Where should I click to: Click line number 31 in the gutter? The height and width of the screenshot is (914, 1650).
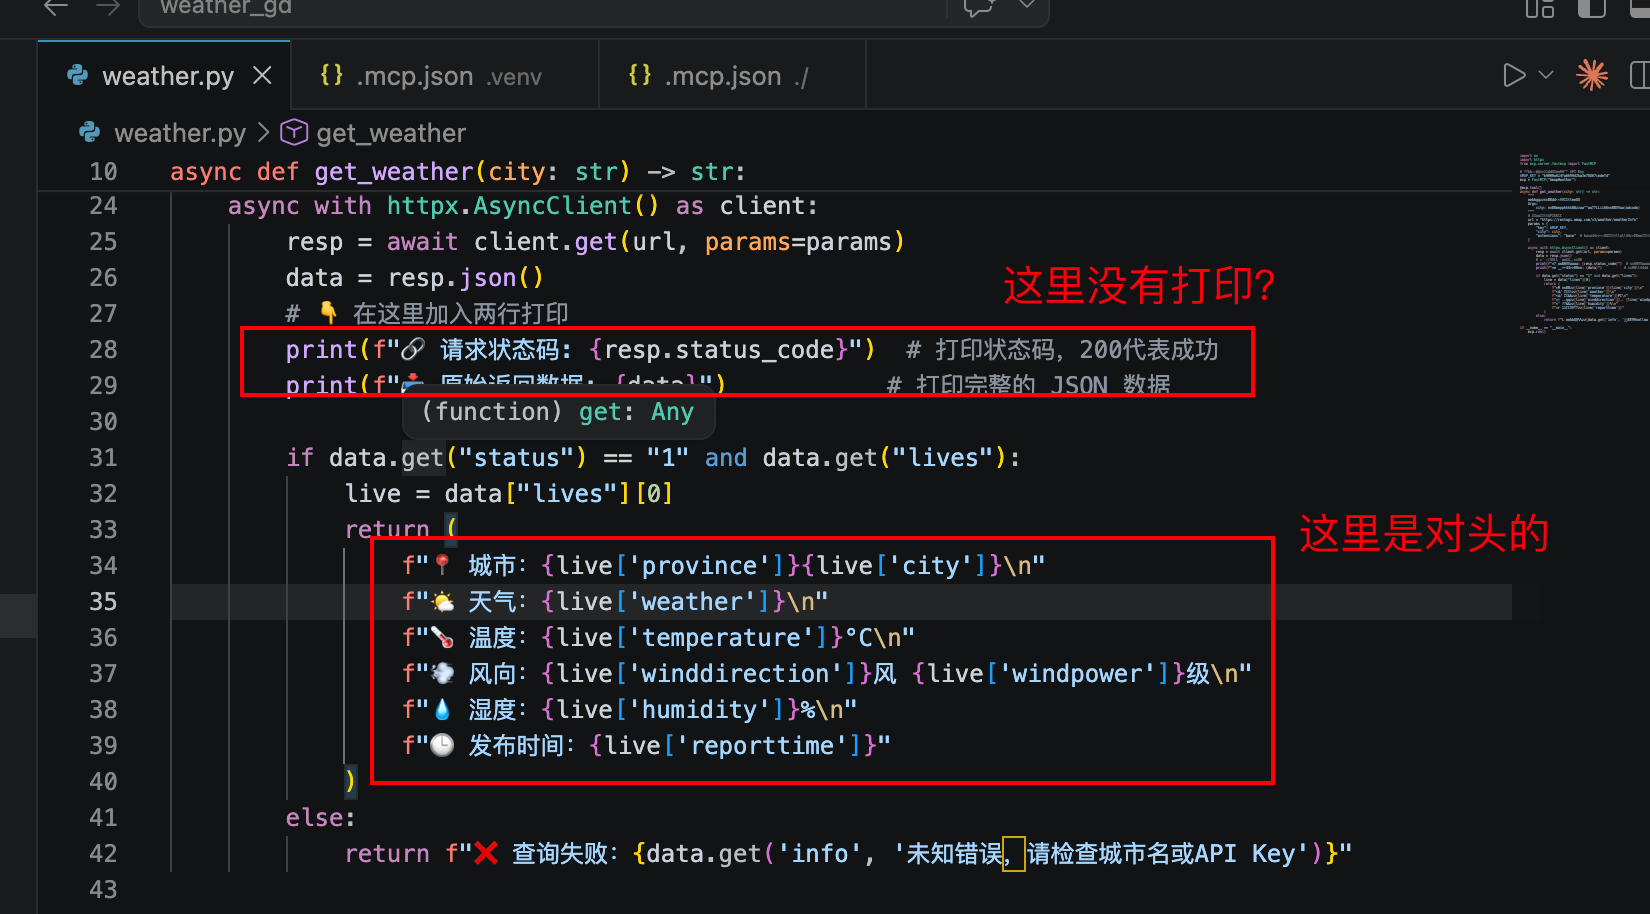point(103,457)
